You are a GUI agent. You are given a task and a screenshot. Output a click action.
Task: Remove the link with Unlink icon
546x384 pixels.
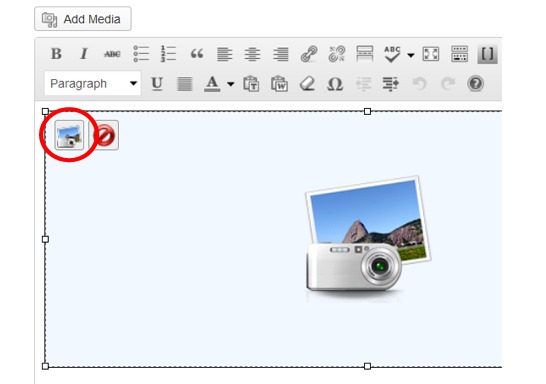[337, 54]
